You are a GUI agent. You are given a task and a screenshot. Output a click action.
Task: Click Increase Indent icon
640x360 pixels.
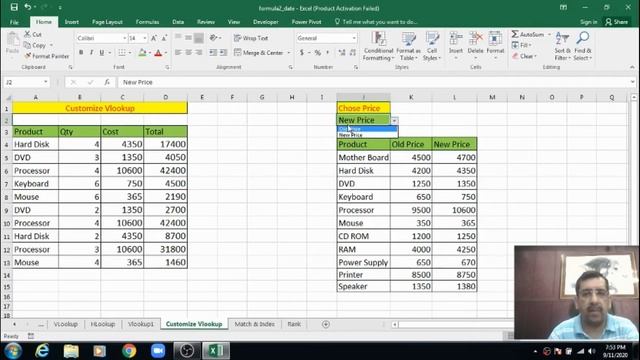click(223, 53)
